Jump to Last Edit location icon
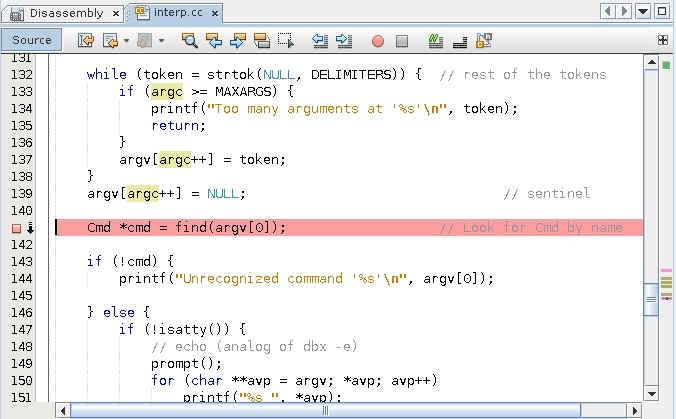The width and height of the screenshot is (676, 419). click(86, 41)
